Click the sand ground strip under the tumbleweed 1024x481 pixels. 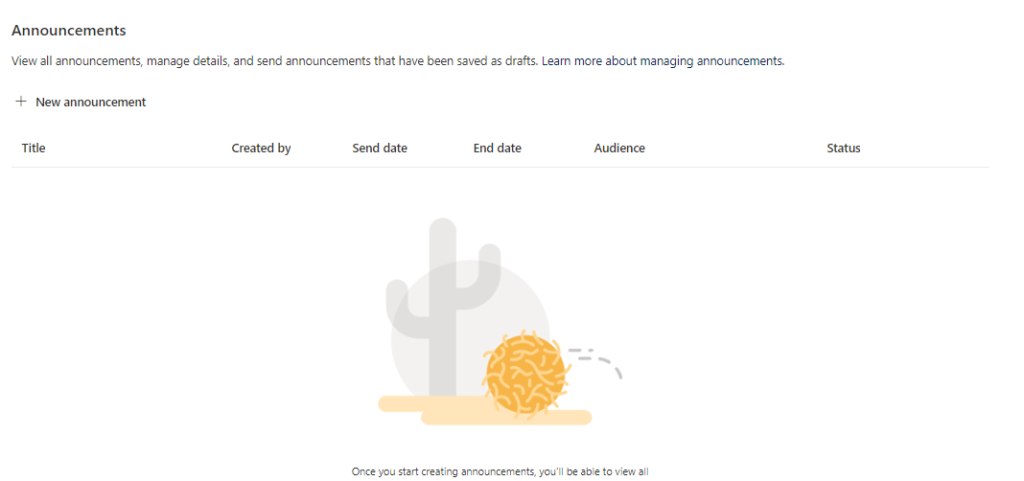(506, 416)
